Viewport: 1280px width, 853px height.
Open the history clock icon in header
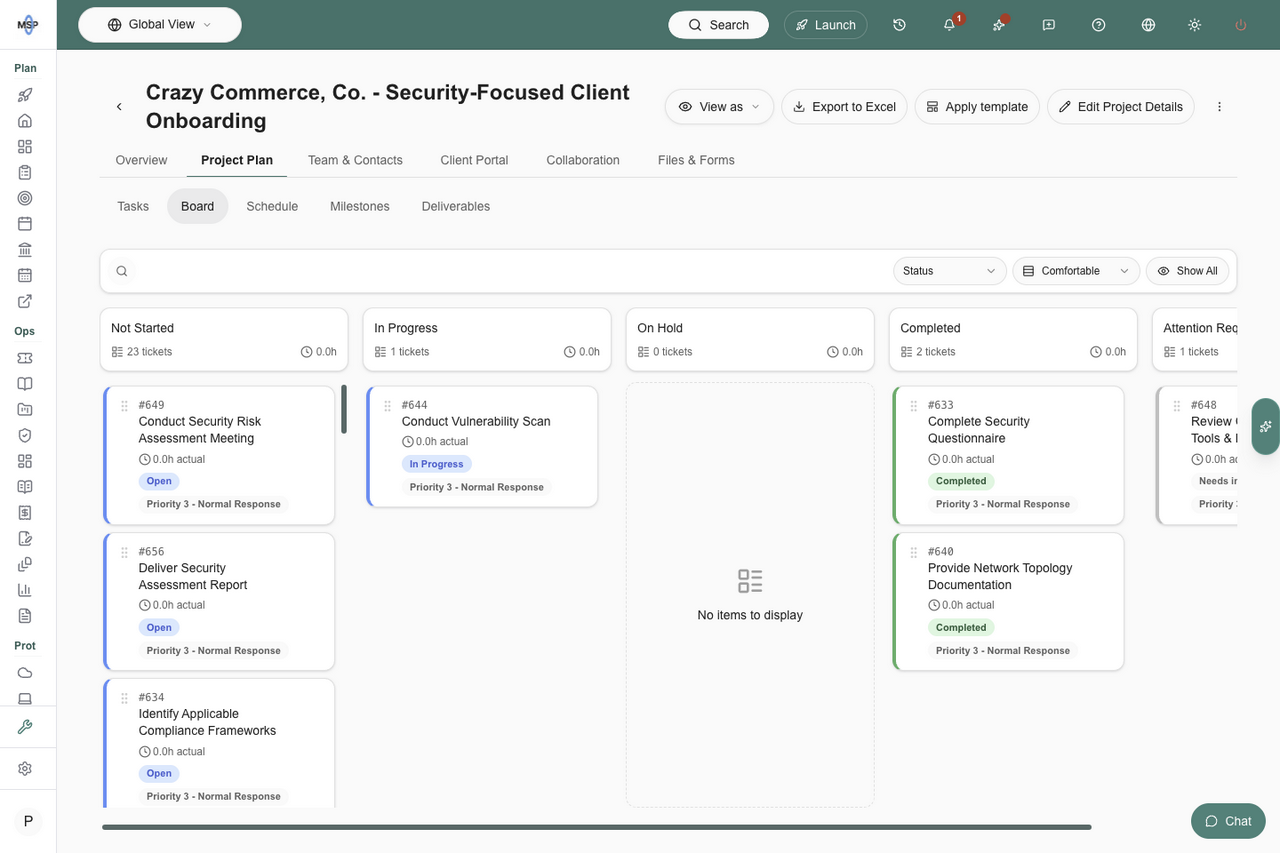899,25
